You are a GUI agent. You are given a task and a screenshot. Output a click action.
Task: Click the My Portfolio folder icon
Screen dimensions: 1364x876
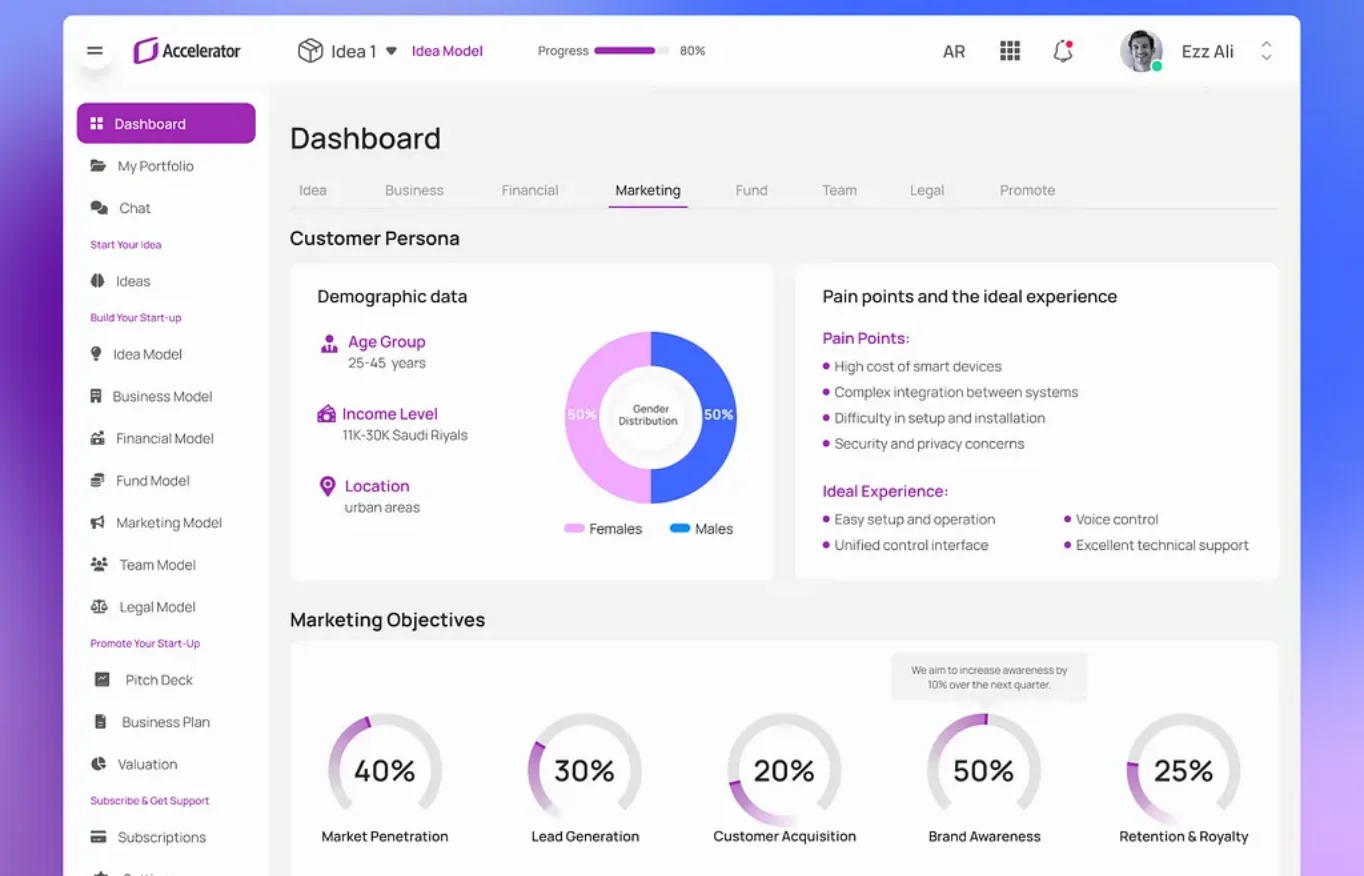(98, 166)
